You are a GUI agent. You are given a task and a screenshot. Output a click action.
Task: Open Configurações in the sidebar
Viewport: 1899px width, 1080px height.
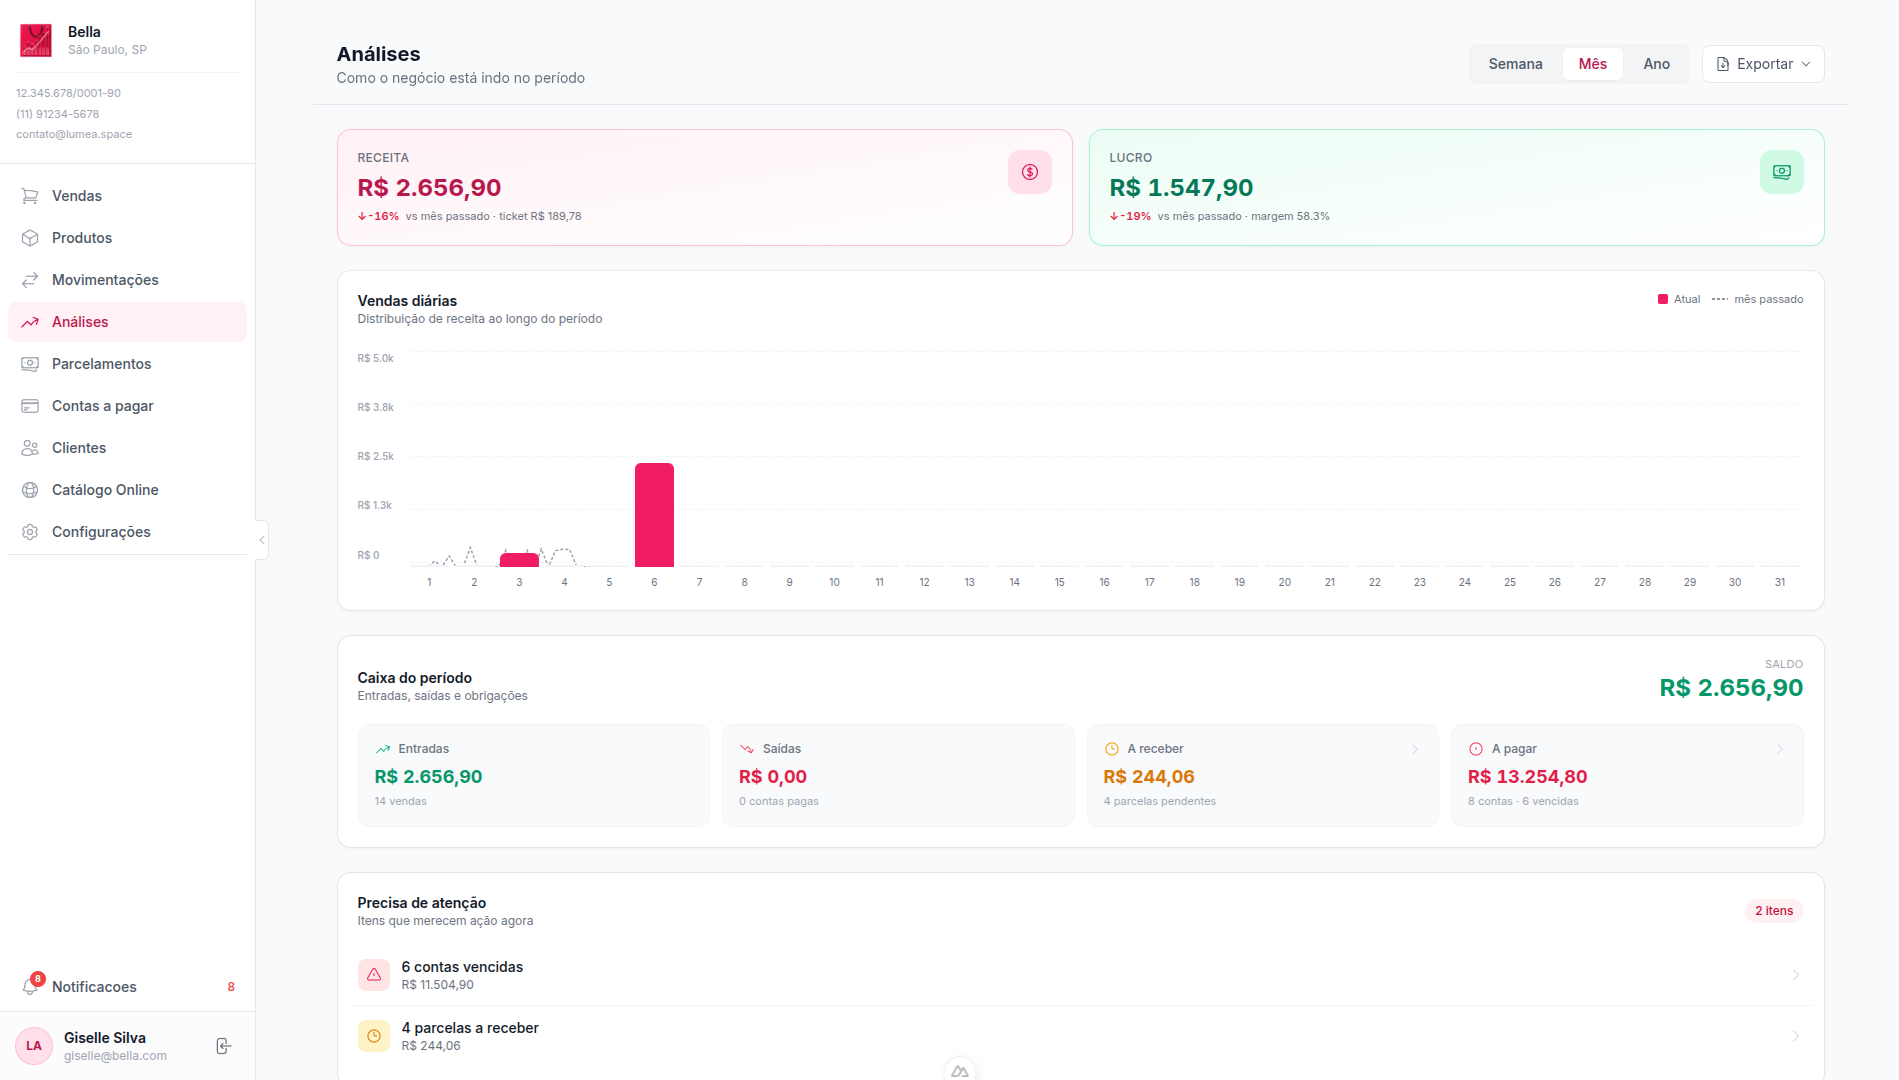click(127, 532)
